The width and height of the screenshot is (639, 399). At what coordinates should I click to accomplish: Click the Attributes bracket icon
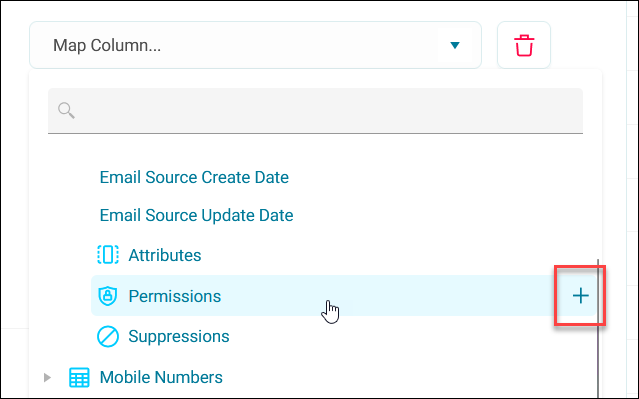[x=108, y=255]
